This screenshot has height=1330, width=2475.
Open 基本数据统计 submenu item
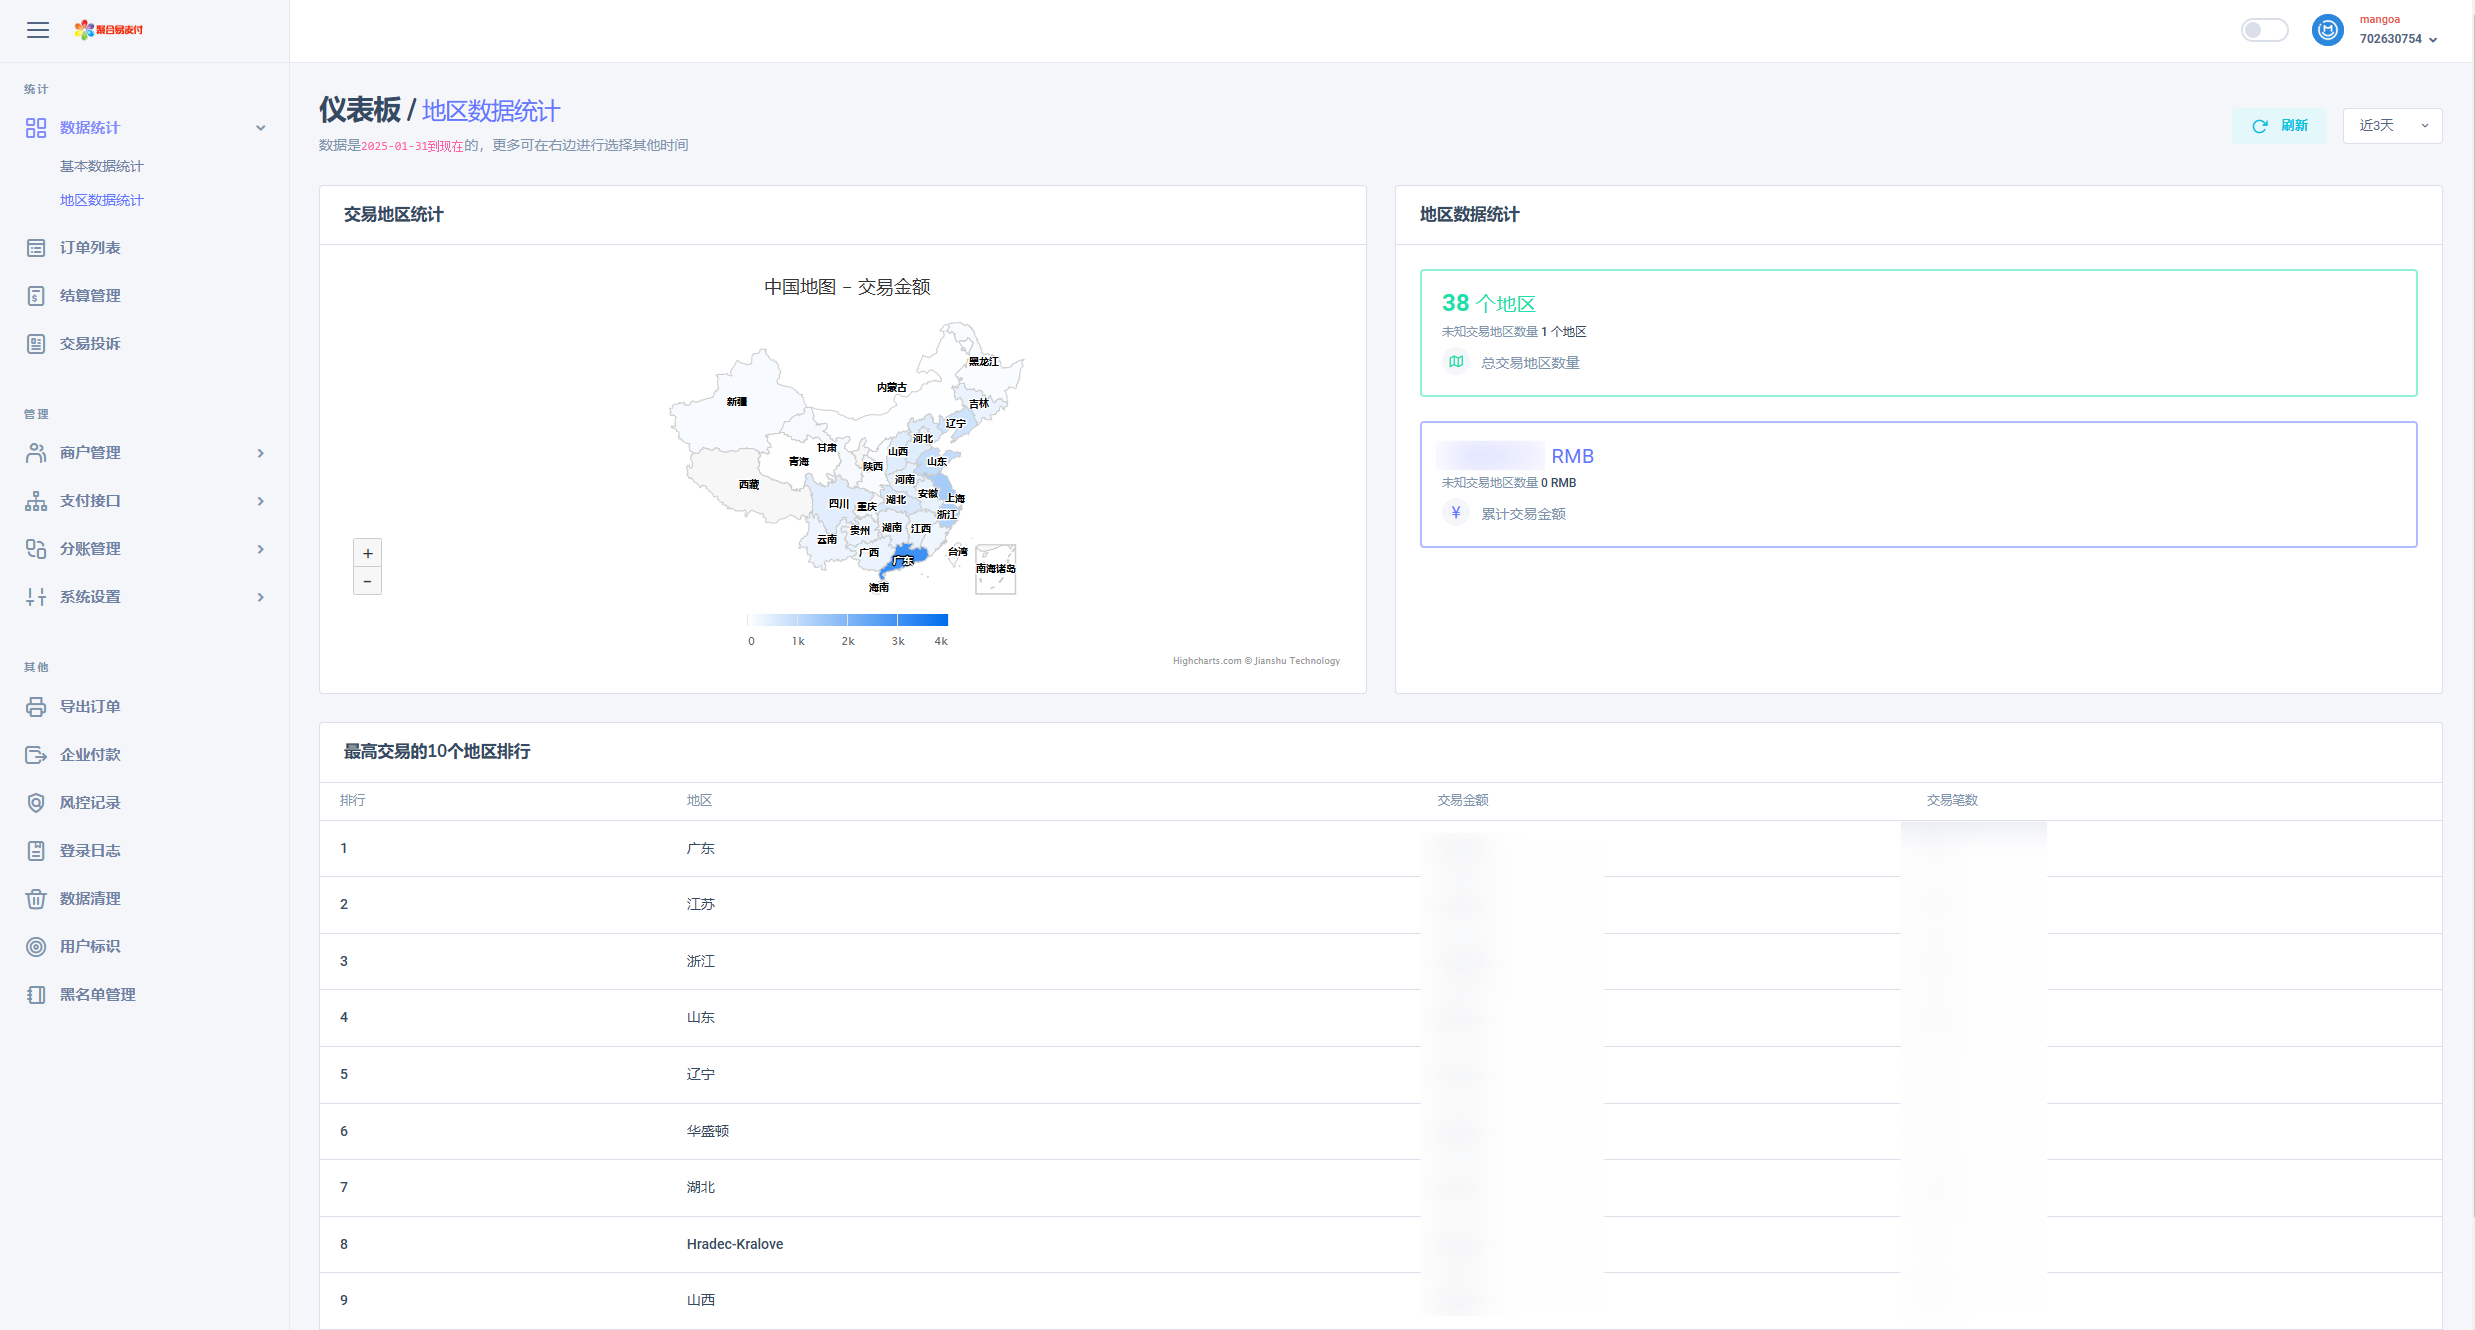102,166
